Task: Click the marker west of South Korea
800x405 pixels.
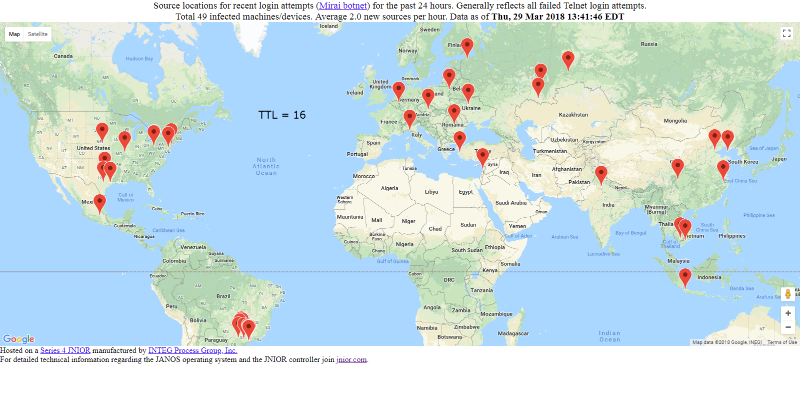Action: (x=728, y=140)
